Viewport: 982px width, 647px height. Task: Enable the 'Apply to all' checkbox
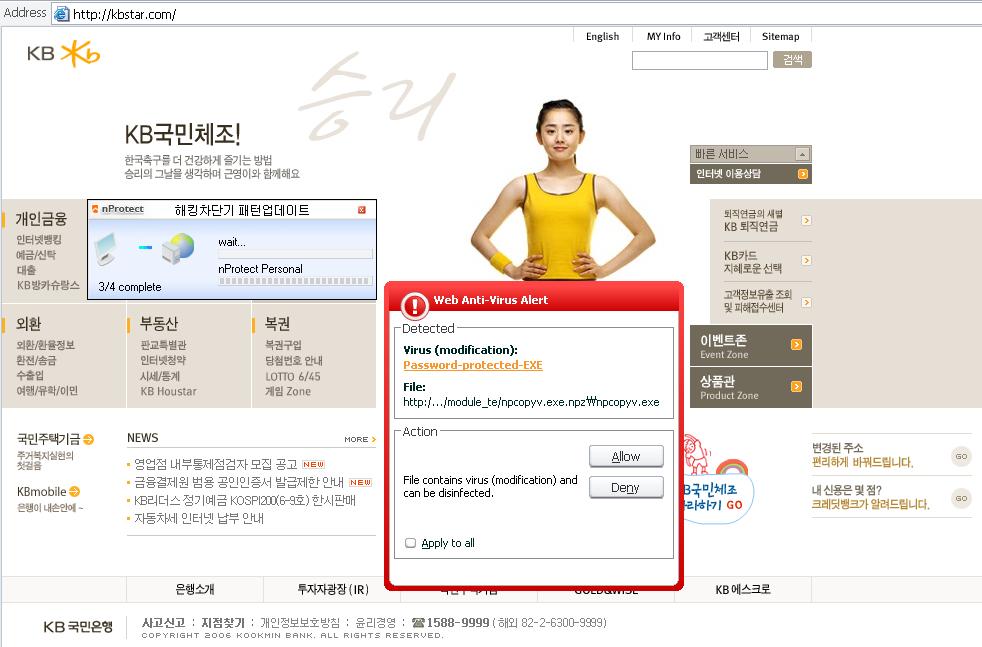tap(410, 543)
